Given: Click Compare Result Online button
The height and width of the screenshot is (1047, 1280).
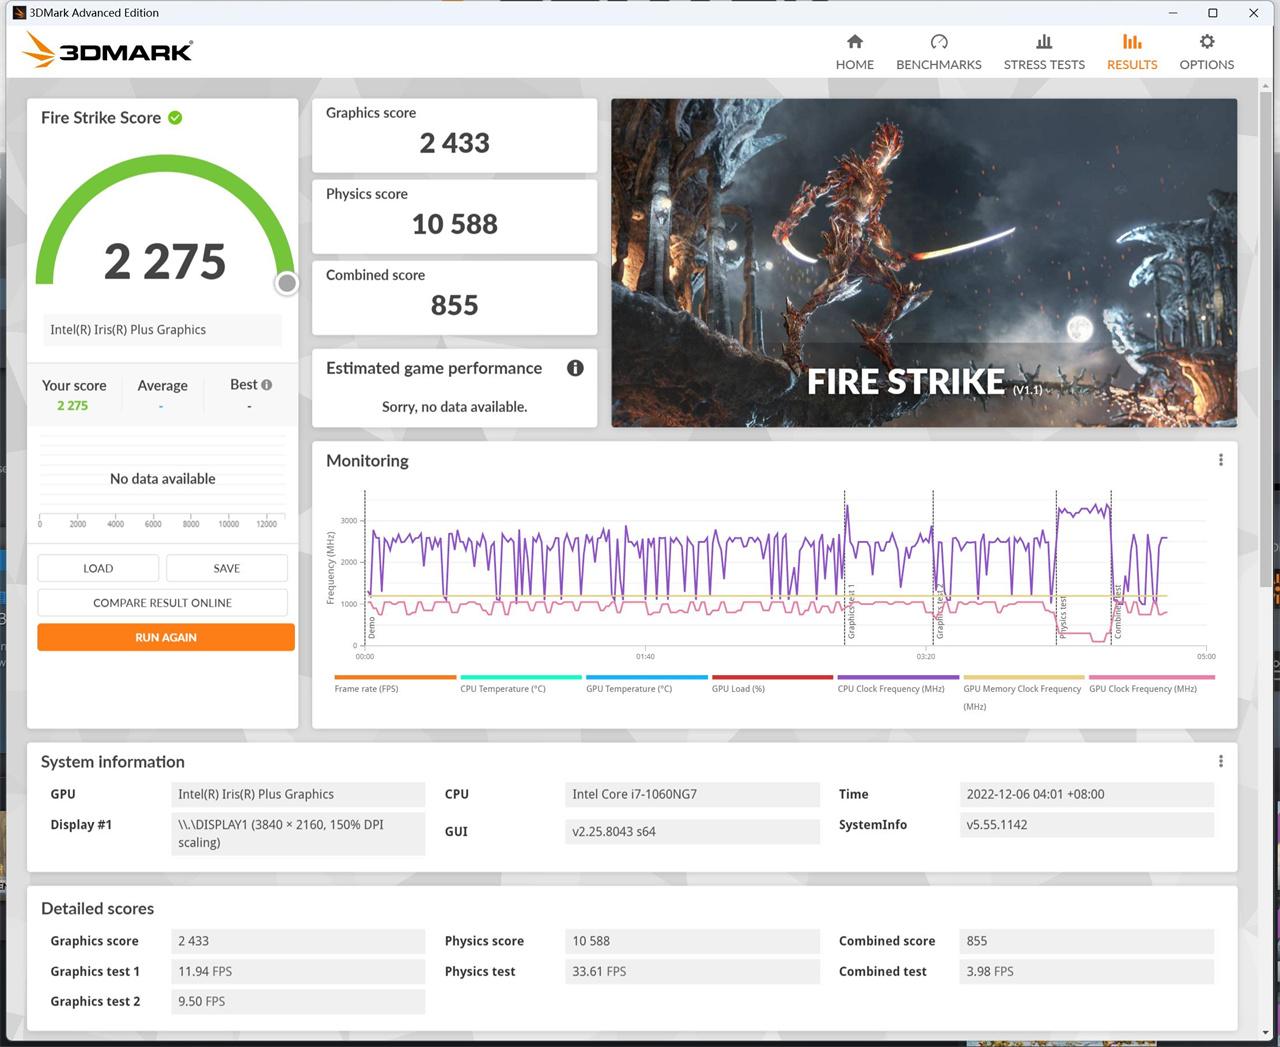Looking at the screenshot, I should (162, 603).
